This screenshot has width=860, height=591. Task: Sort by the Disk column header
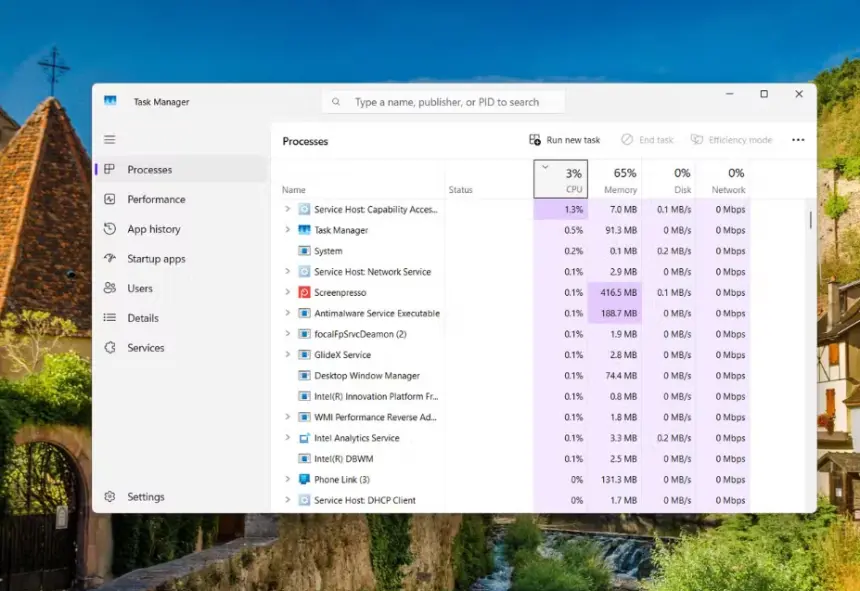(x=669, y=179)
